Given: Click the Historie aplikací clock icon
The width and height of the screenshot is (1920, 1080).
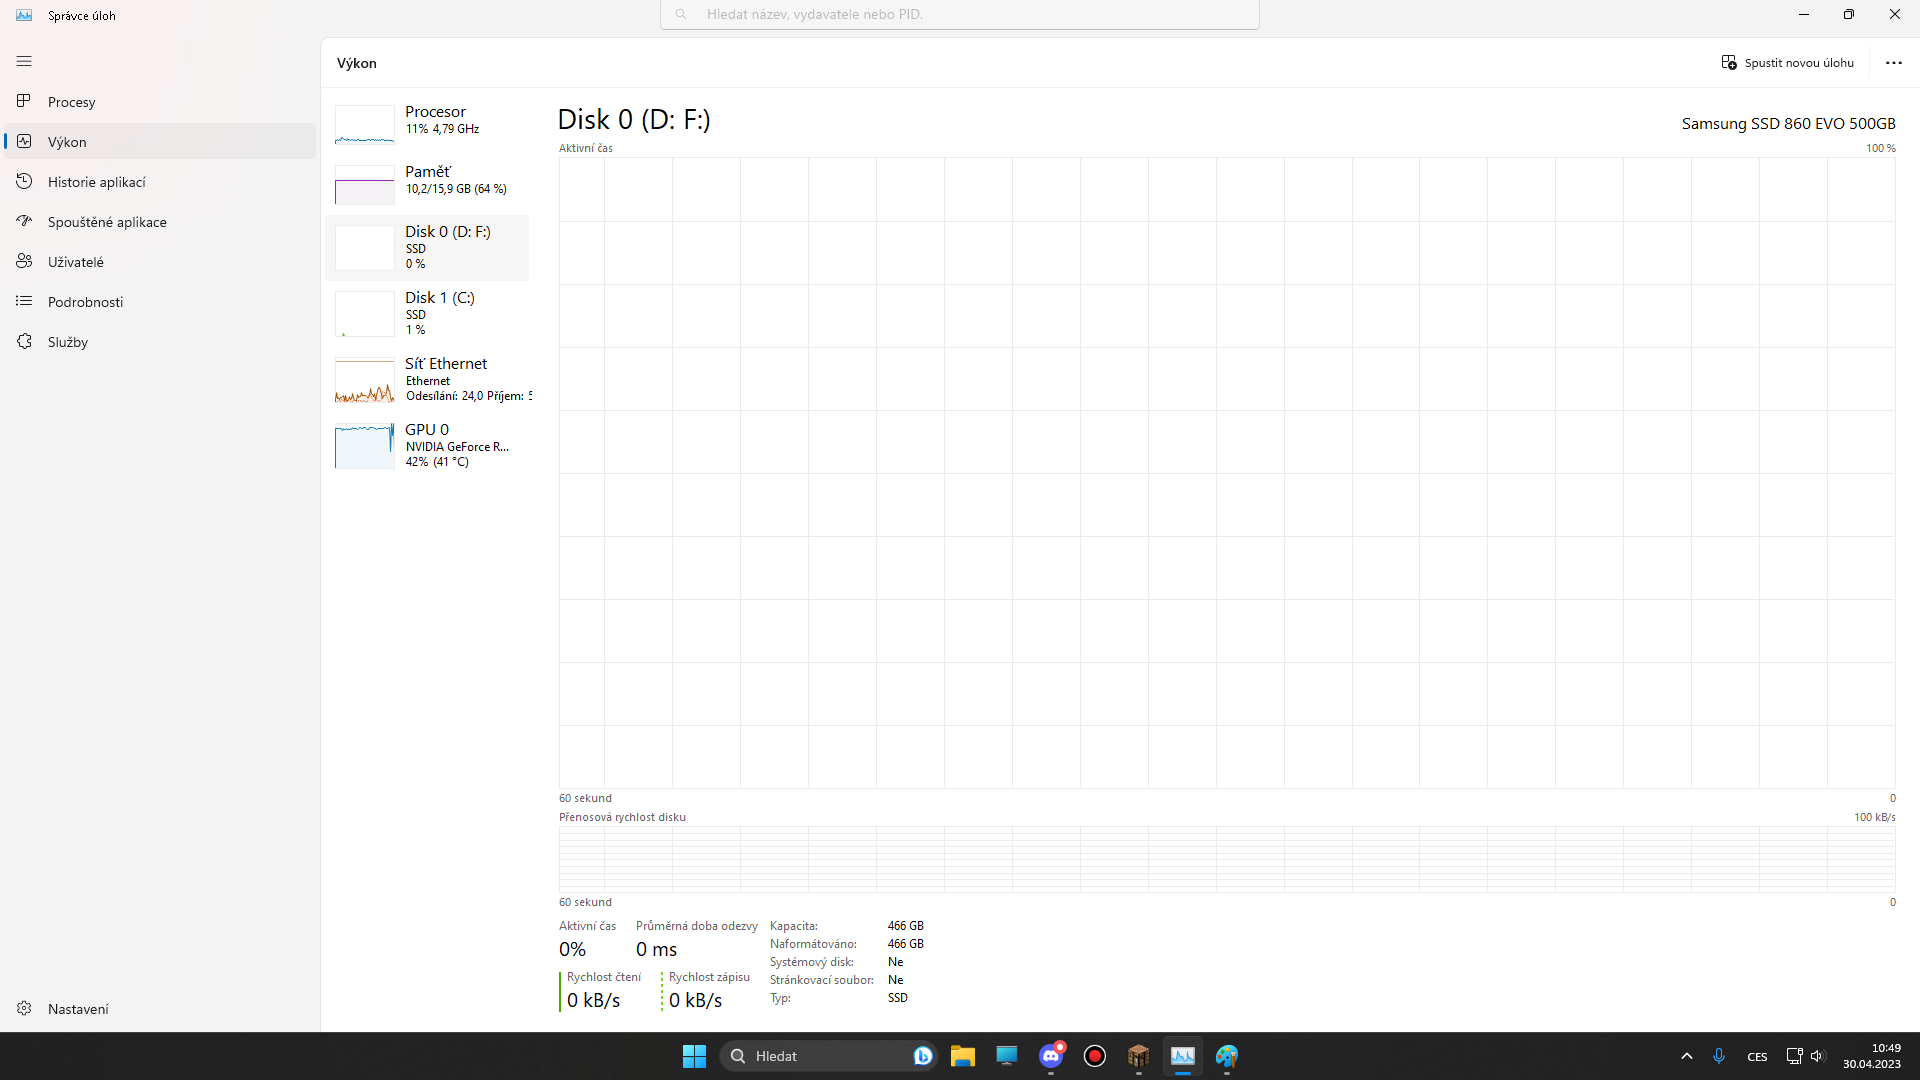Looking at the screenshot, I should click(24, 181).
